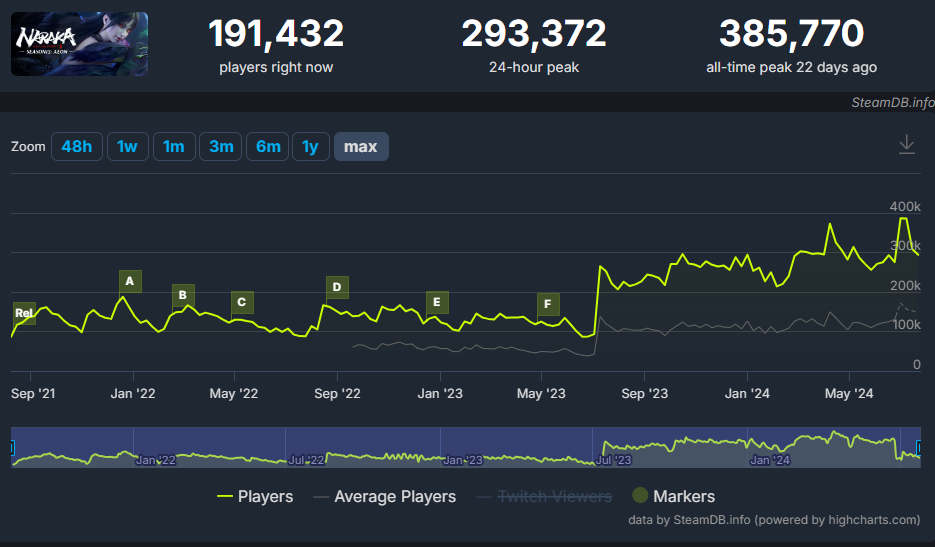The width and height of the screenshot is (935, 547).
Task: Click marker E on the player chart
Action: [x=437, y=303]
